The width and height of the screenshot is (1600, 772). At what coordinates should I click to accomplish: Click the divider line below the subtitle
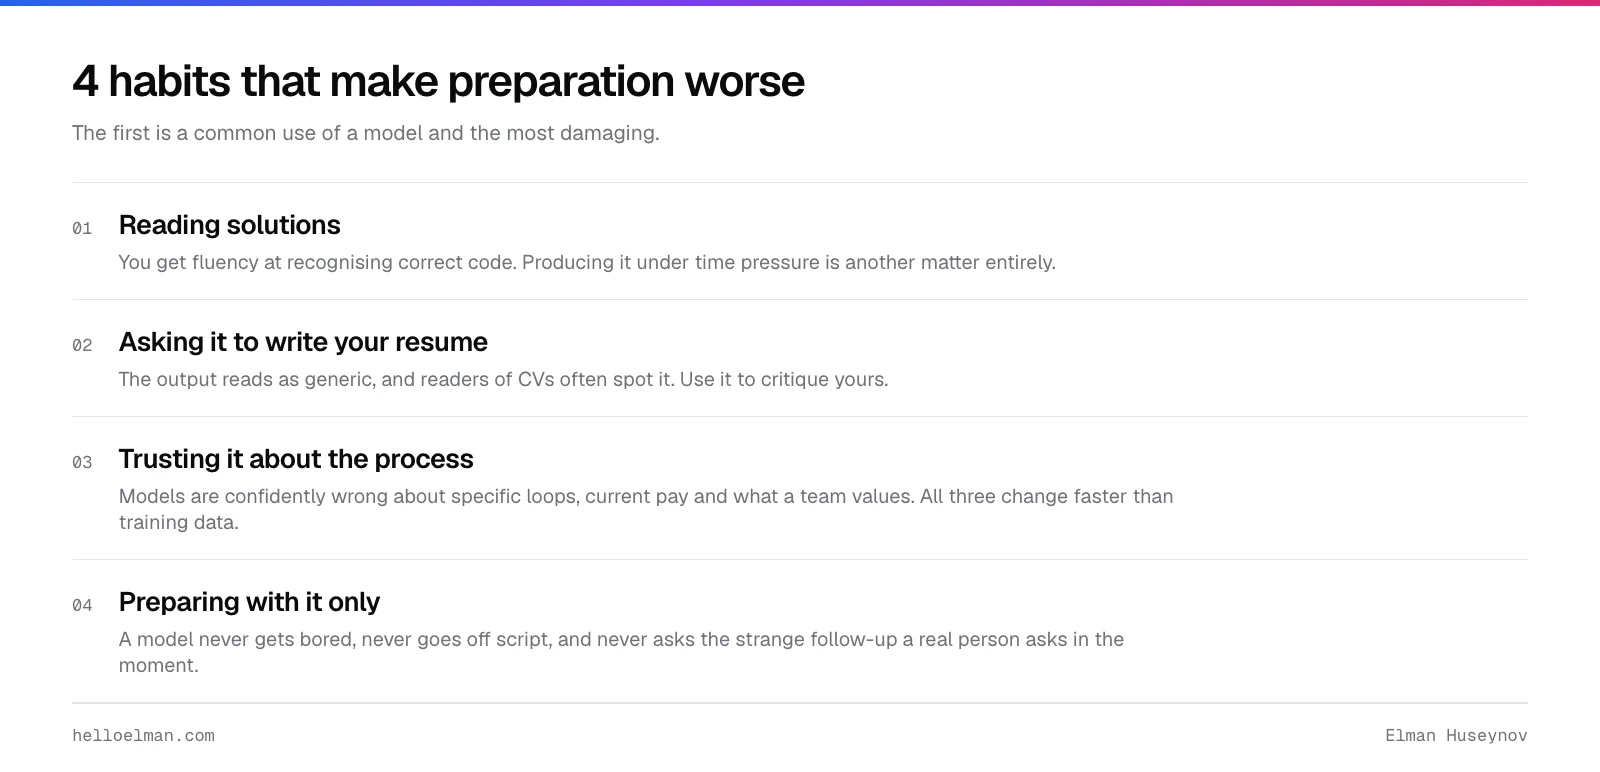[x=800, y=182]
